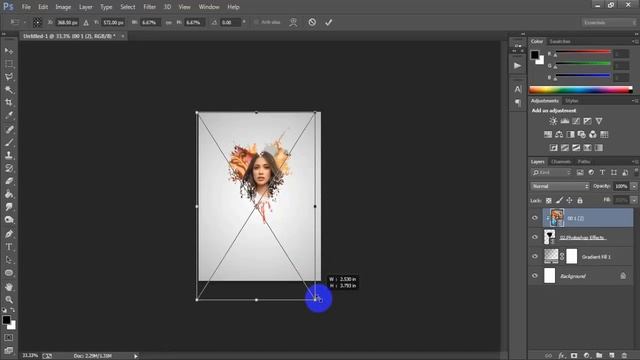This screenshot has height=360, width=640.
Task: Open the Fill slider dropdown arrow
Action: click(634, 200)
